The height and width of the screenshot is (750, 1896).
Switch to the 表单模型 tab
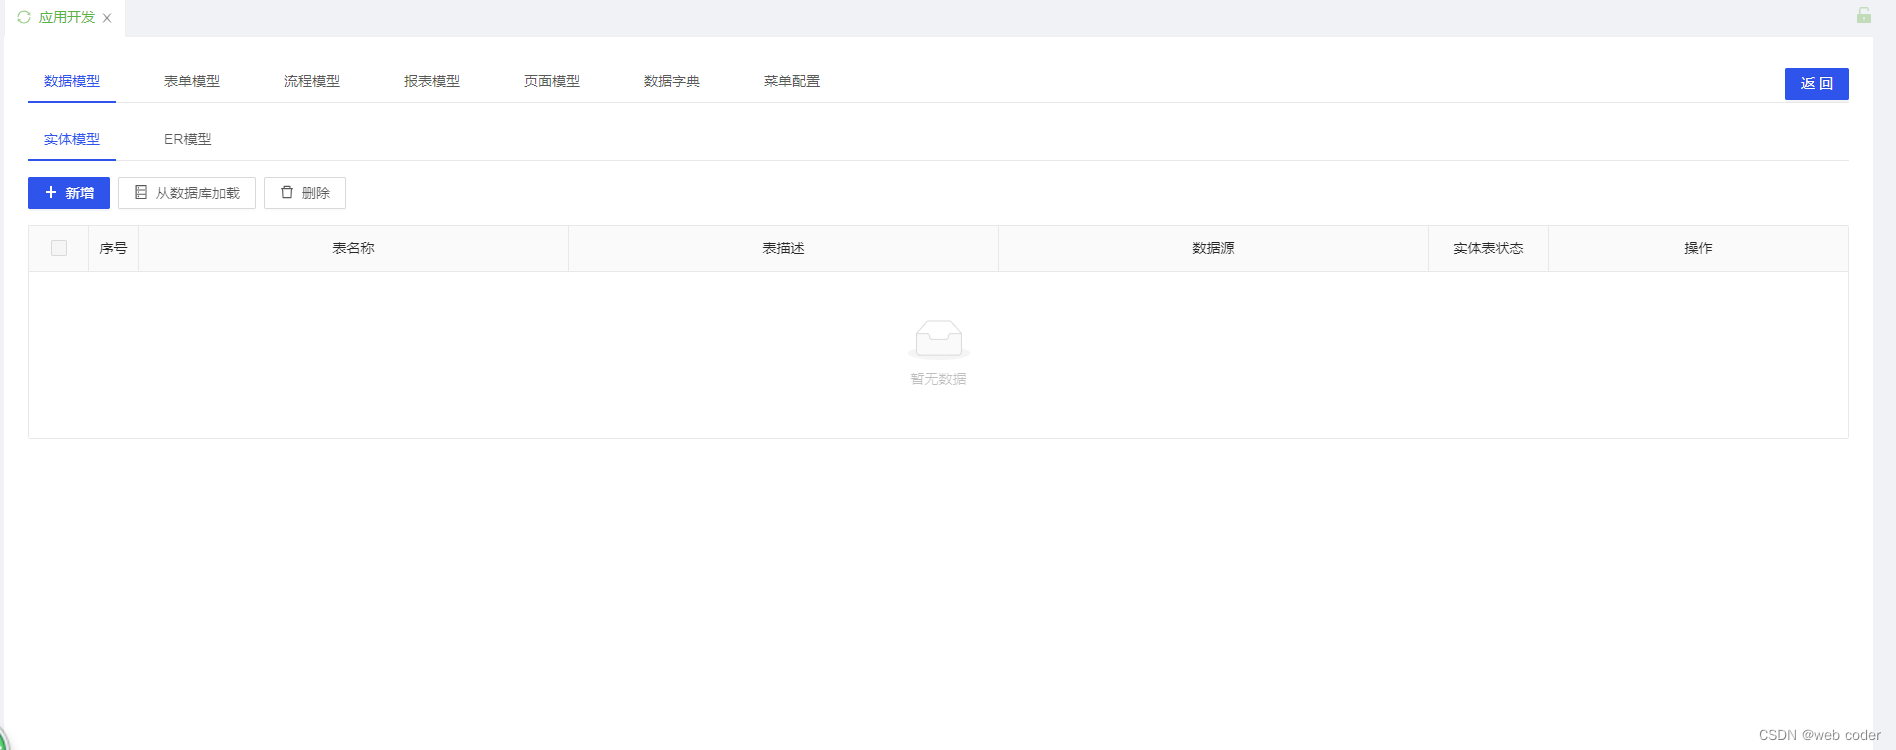pos(192,81)
